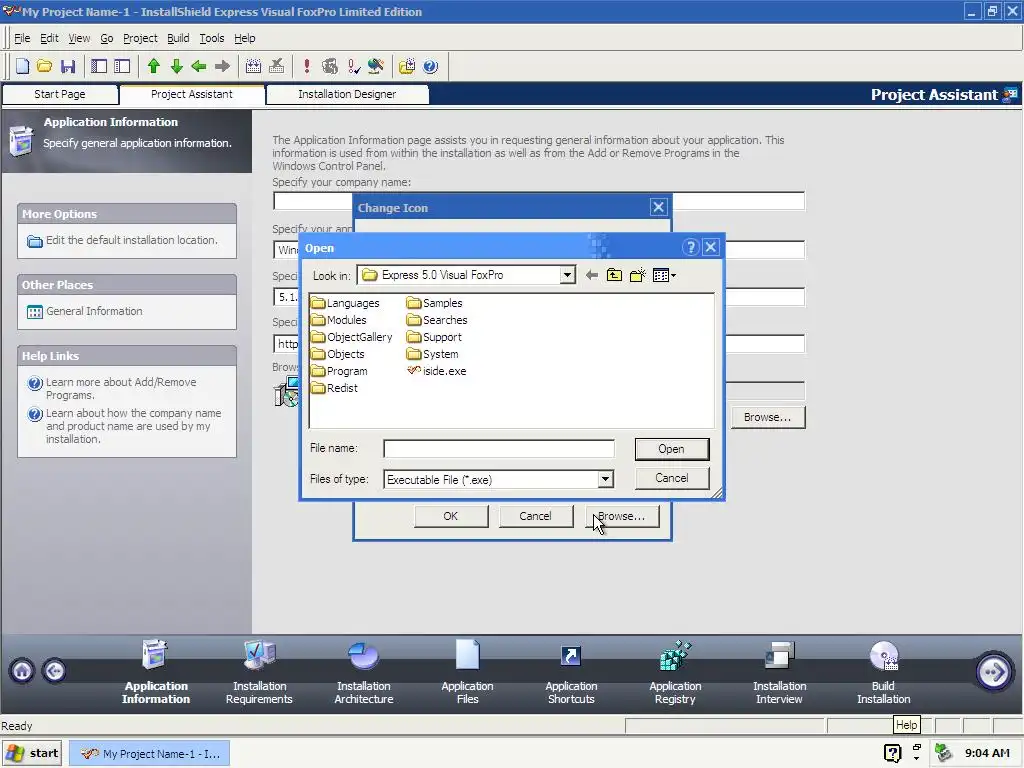This screenshot has height=768, width=1024.
Task: Click Learn more about Add/Remove Programs link
Action: (121, 389)
